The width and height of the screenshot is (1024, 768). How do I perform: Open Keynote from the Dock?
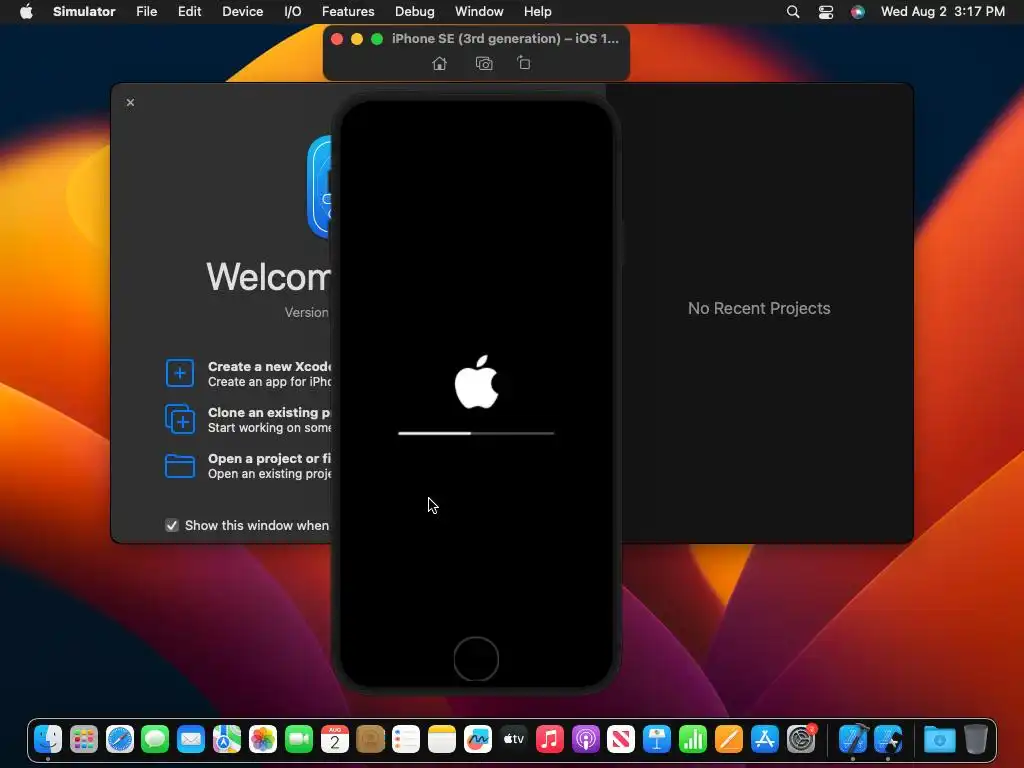click(x=657, y=739)
